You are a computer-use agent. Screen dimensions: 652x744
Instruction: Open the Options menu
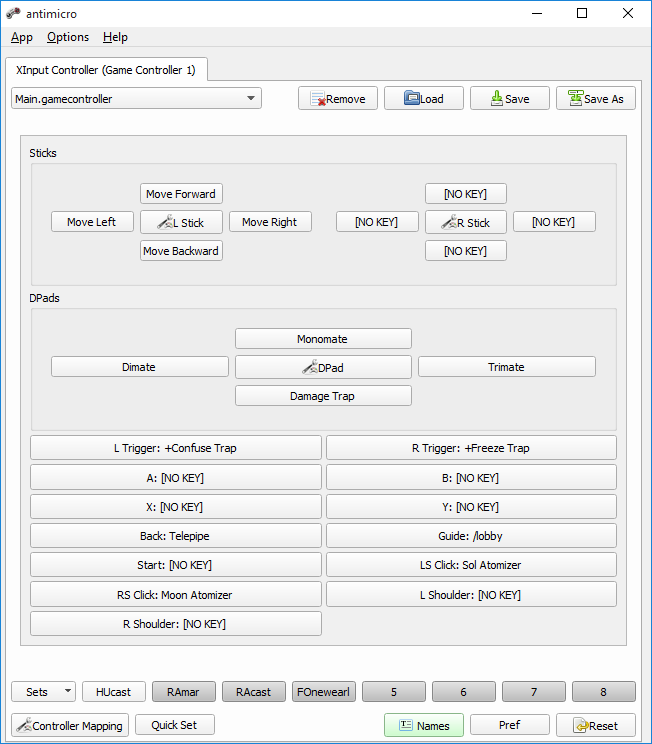[68, 37]
